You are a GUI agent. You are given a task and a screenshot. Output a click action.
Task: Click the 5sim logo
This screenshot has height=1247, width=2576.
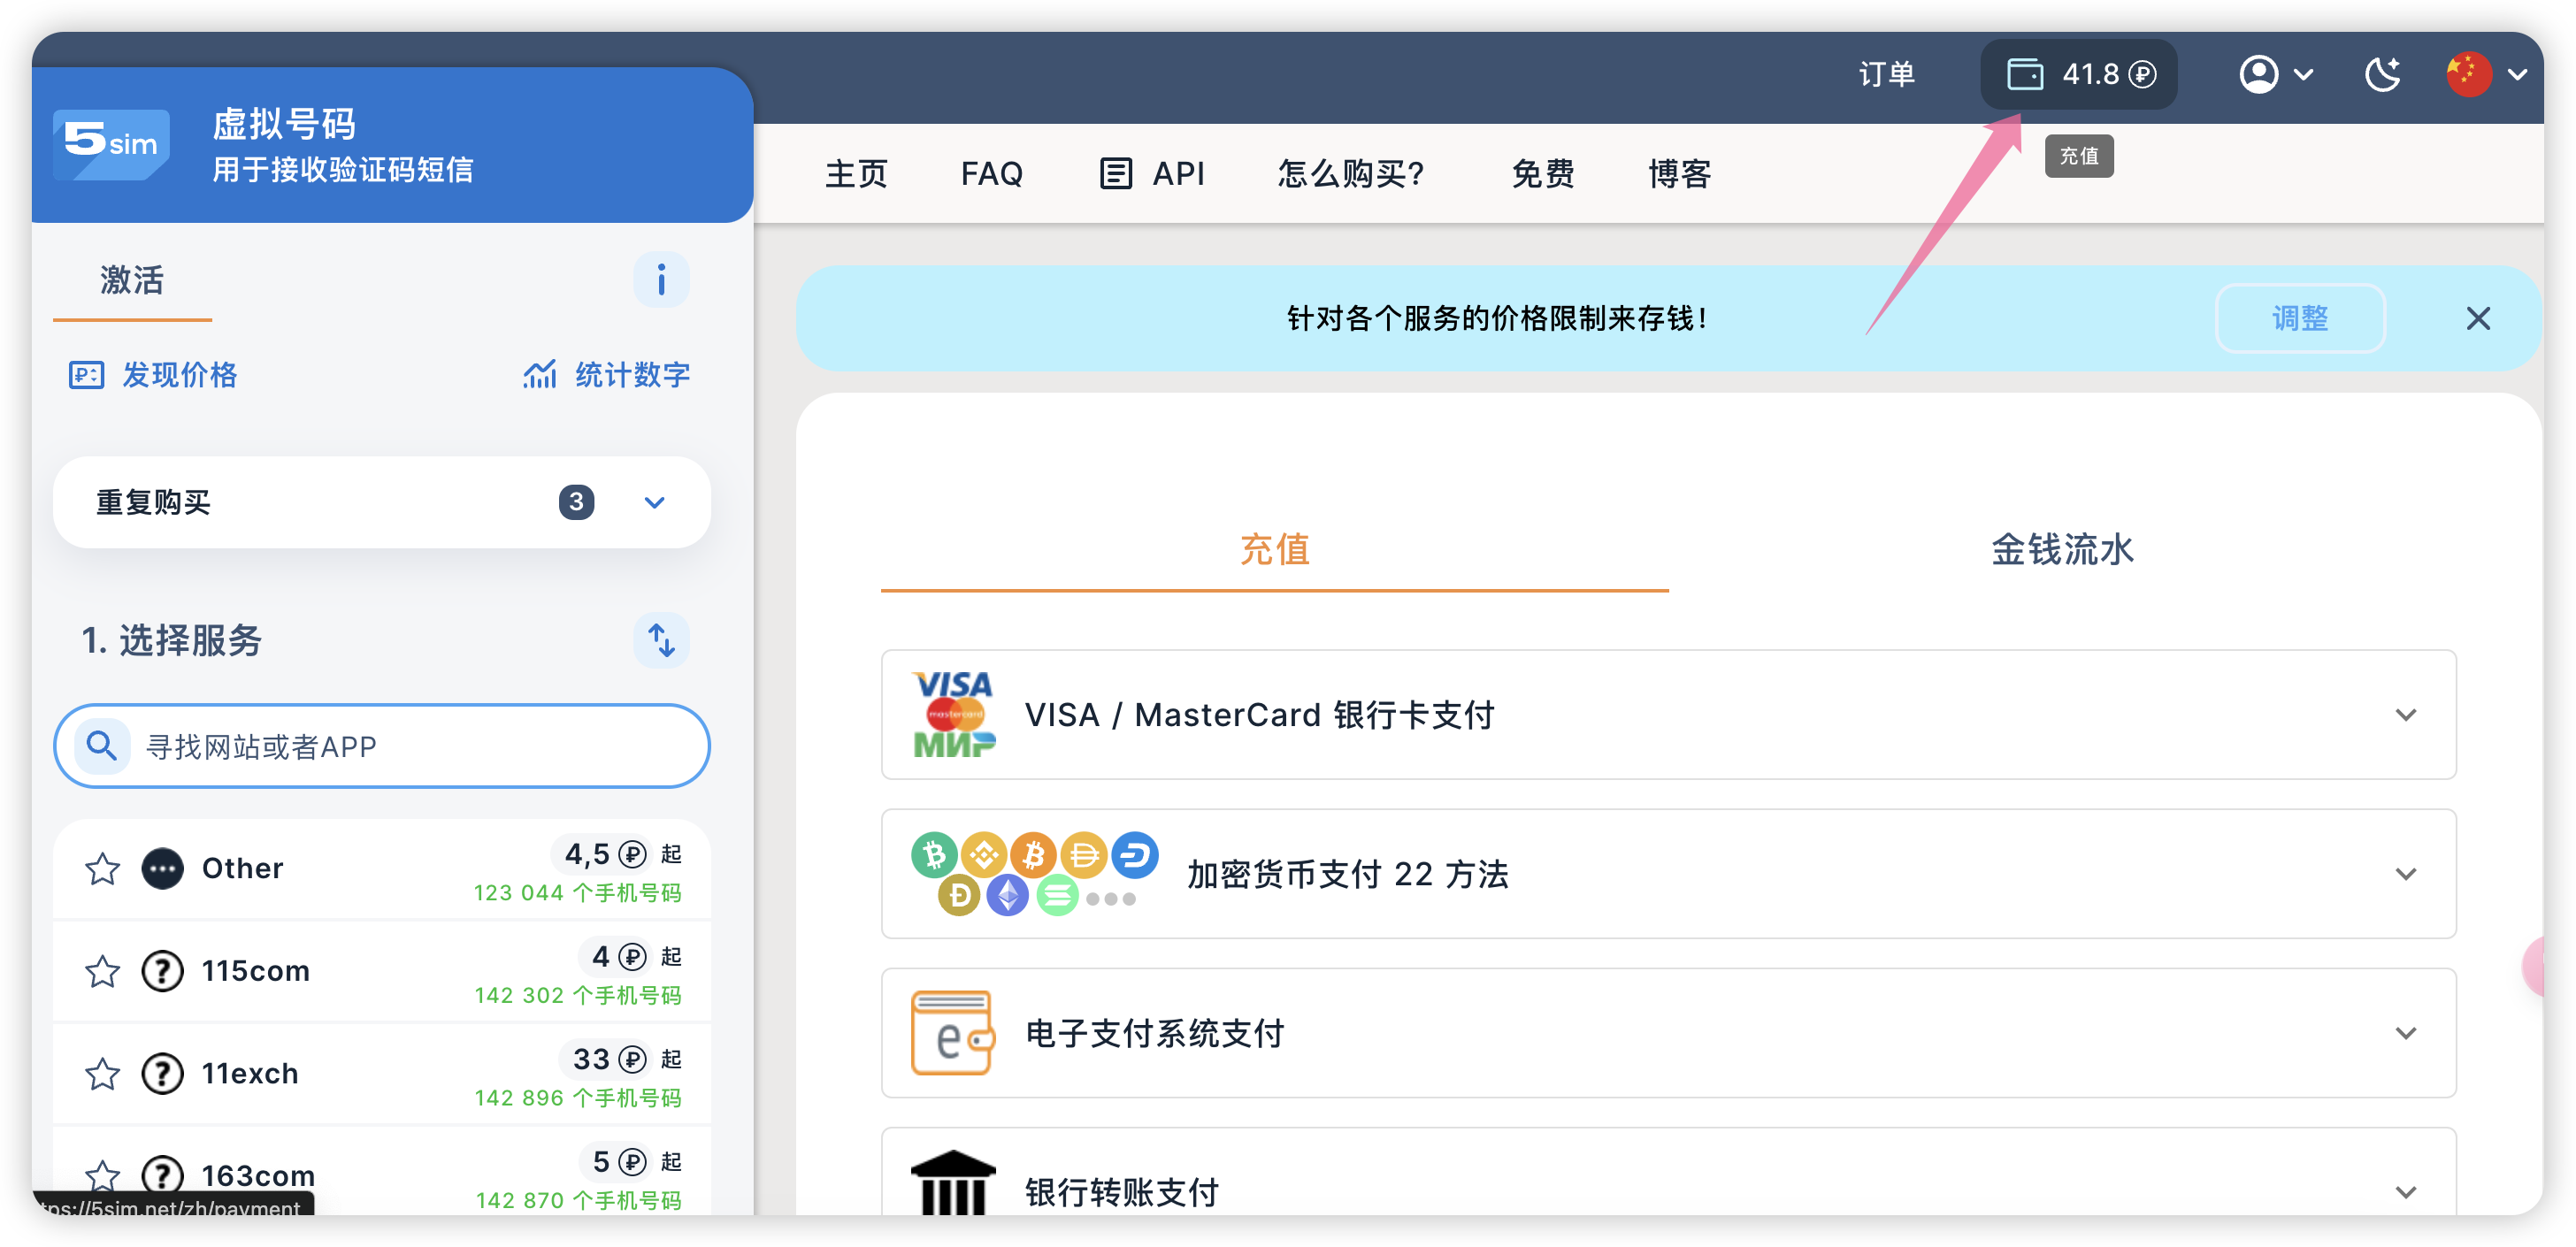point(111,144)
